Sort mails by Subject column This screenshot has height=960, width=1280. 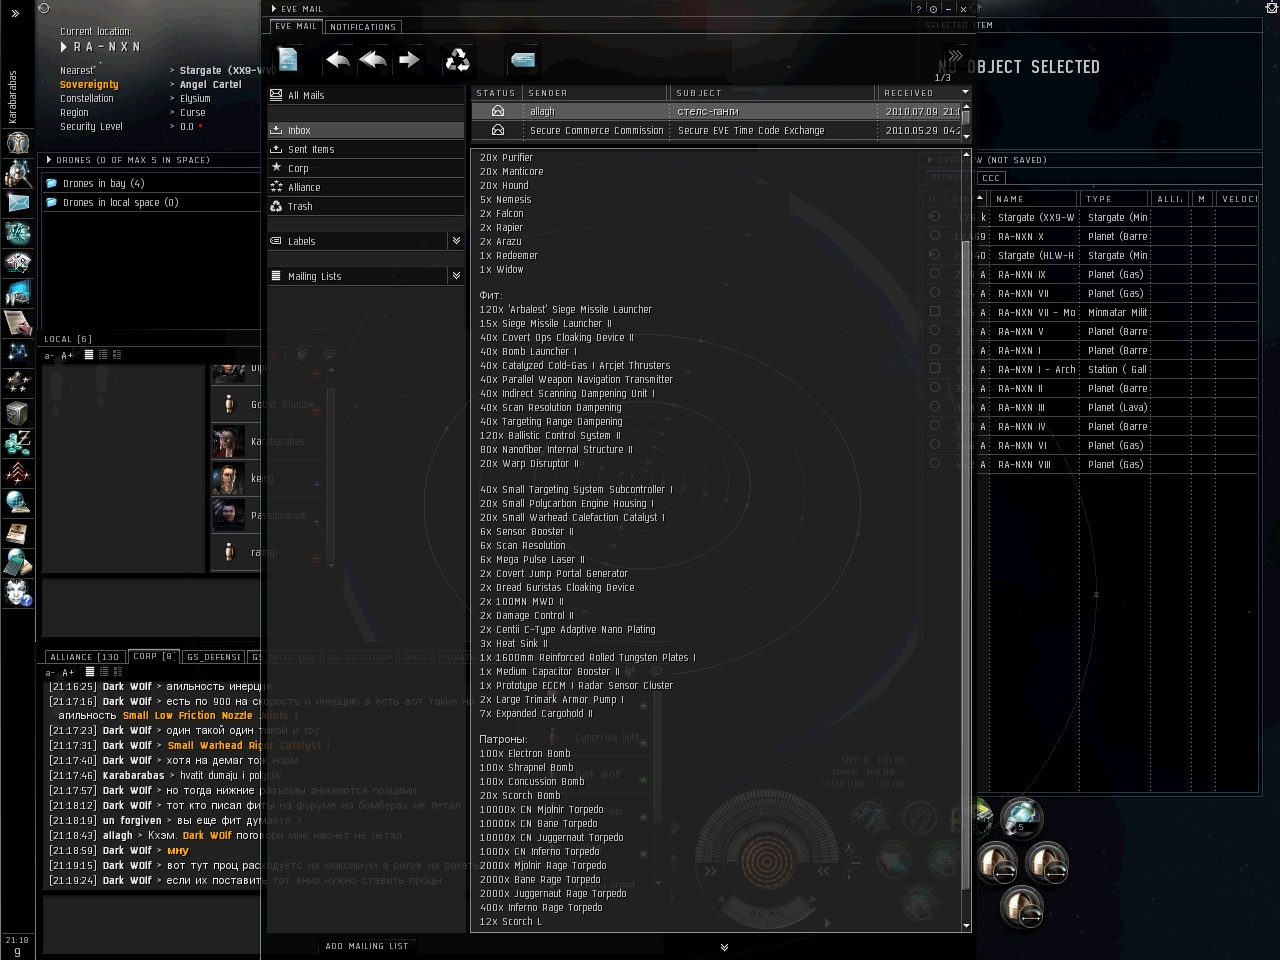(x=774, y=93)
